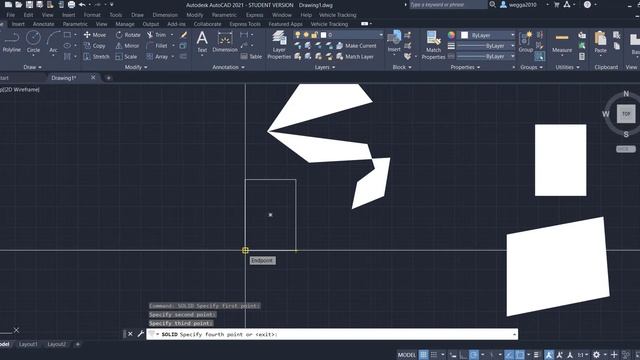Click the ByLayer white color swatch
Screen dimensions: 640x360
(x=464, y=35)
